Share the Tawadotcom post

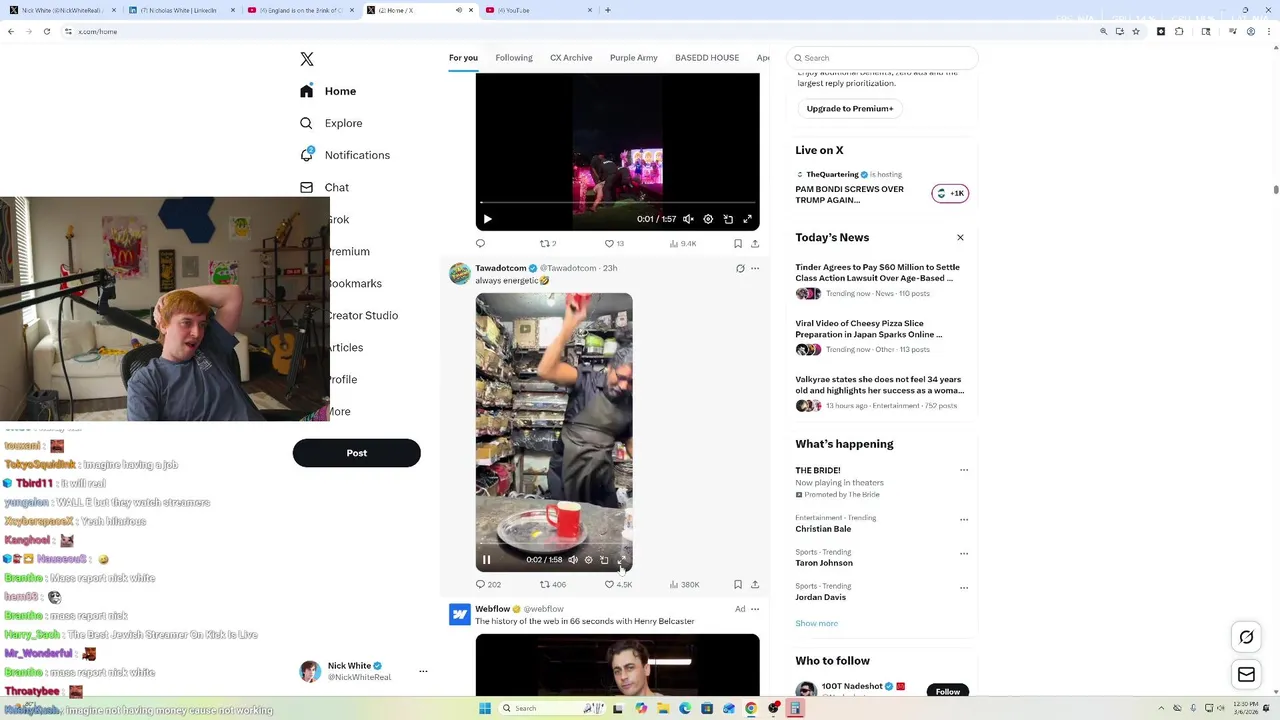[755, 584]
